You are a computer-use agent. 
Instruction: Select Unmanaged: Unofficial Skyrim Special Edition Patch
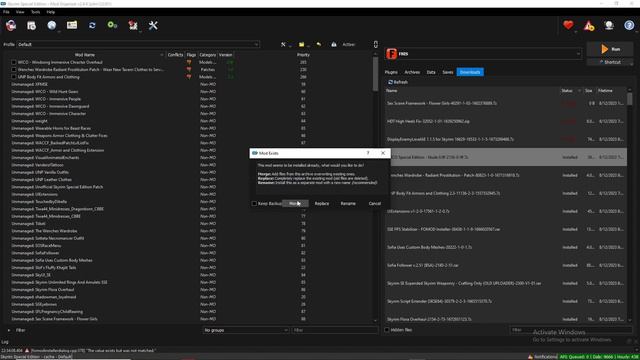tap(57, 187)
